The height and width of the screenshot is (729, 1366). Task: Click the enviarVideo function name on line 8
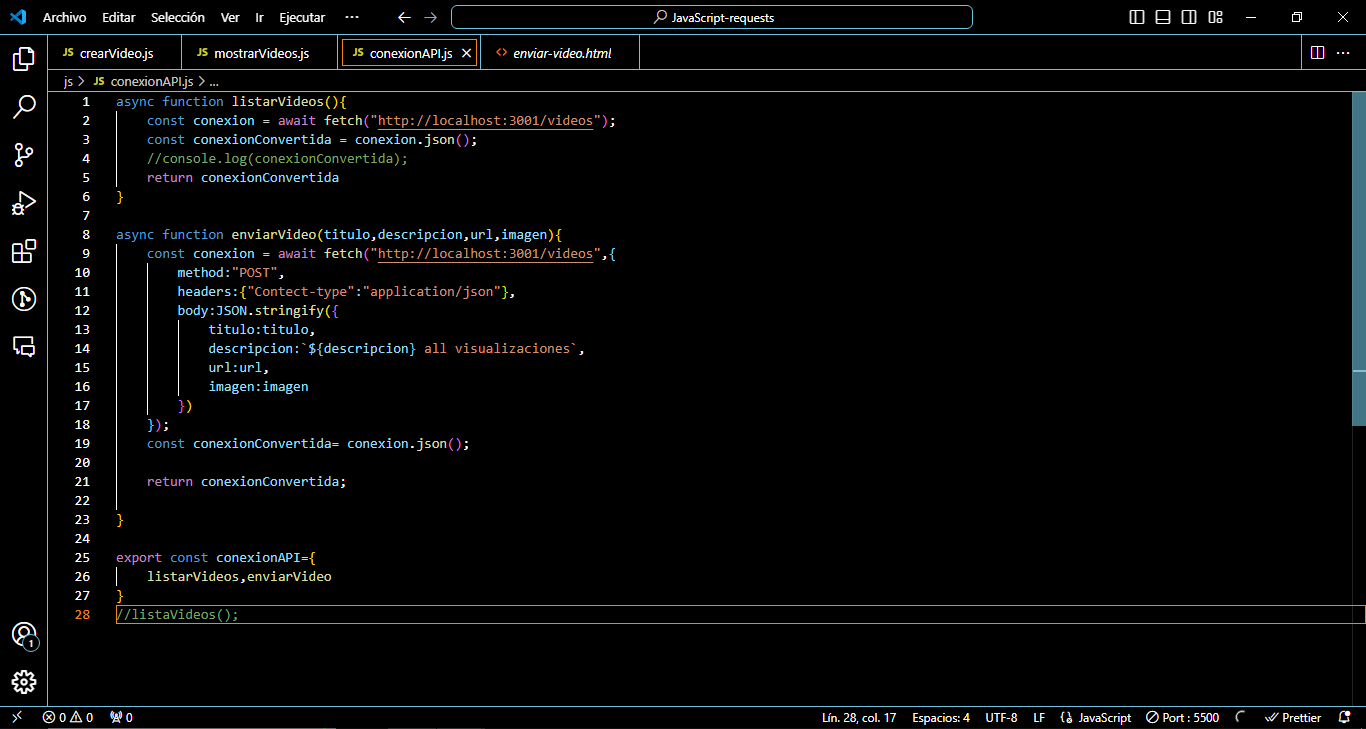click(274, 234)
